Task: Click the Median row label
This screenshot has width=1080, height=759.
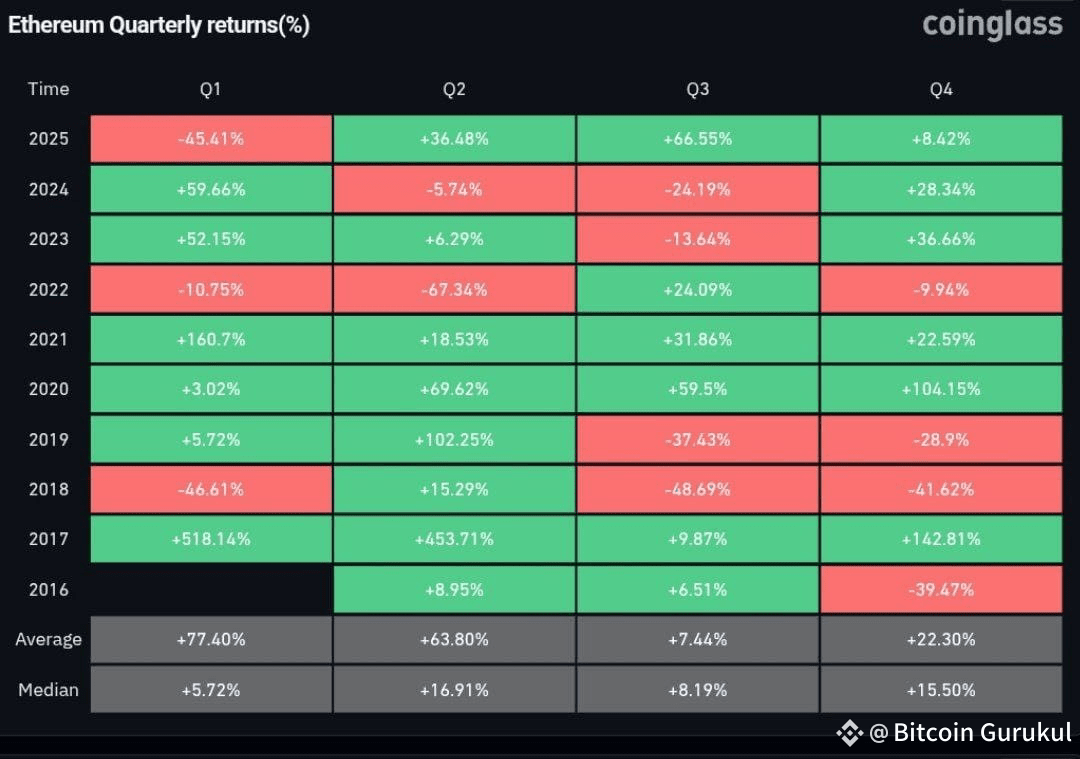Action: (48, 689)
